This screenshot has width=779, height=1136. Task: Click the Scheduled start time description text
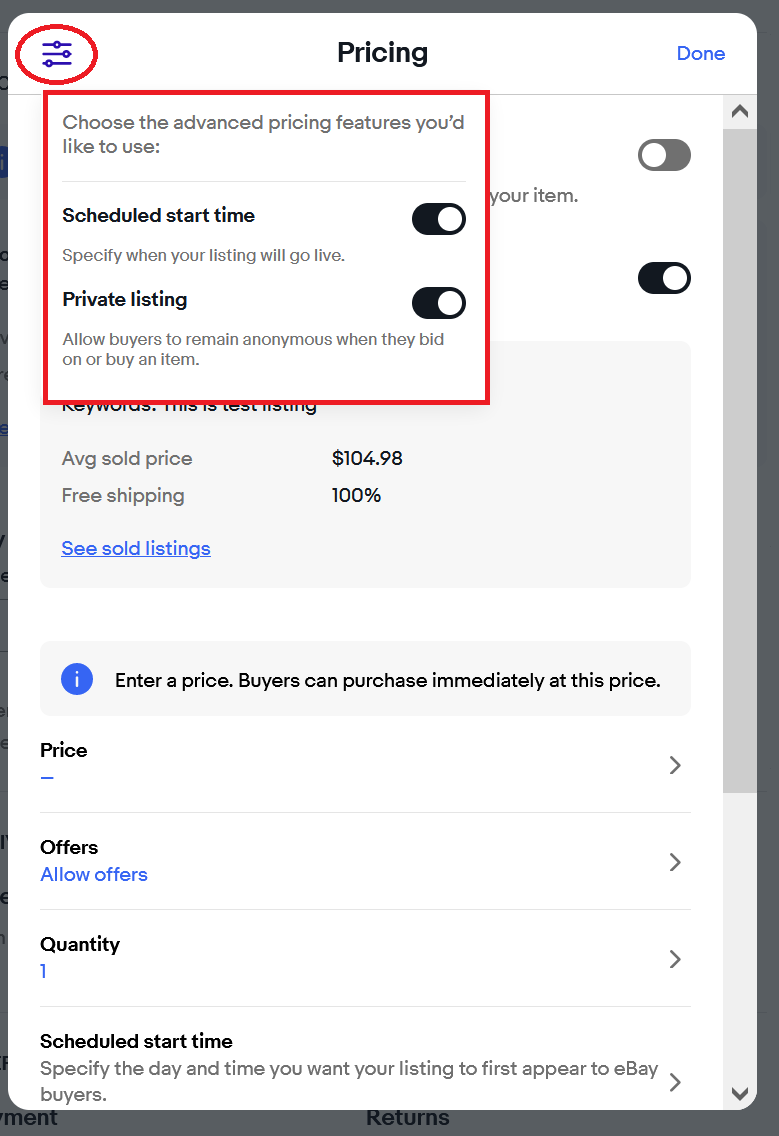[x=349, y=1081]
